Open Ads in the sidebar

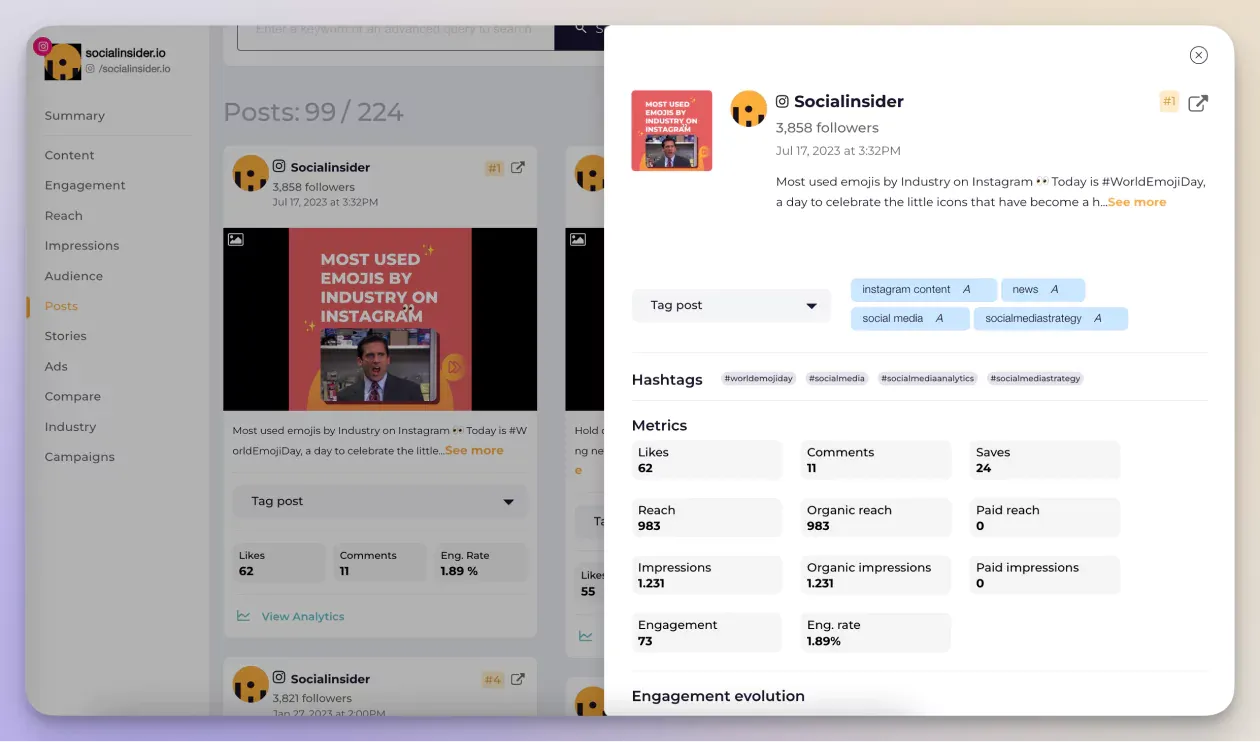point(56,367)
